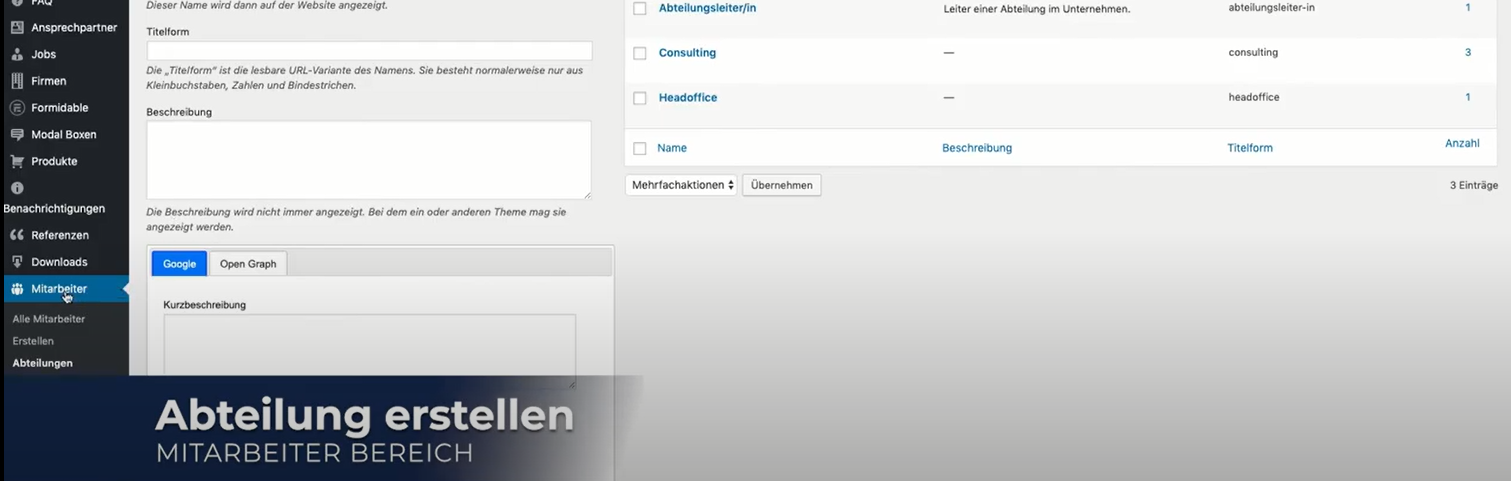Open Benachrichtigungen via its info icon

[17, 188]
